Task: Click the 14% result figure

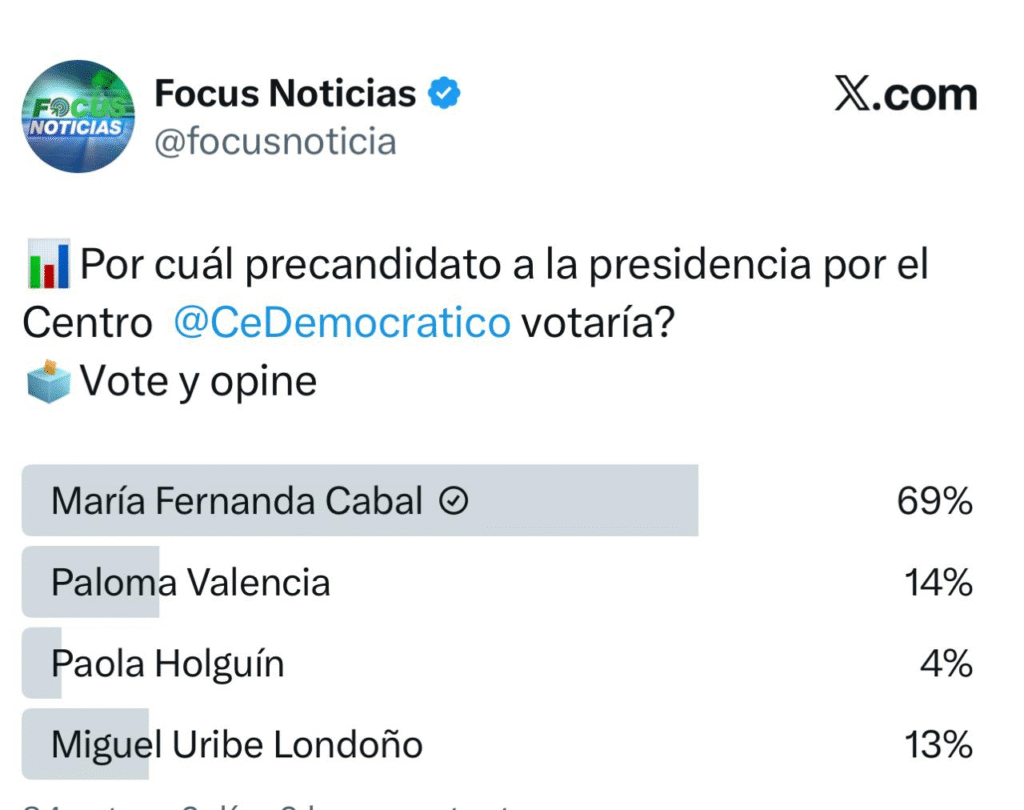Action: point(938,582)
